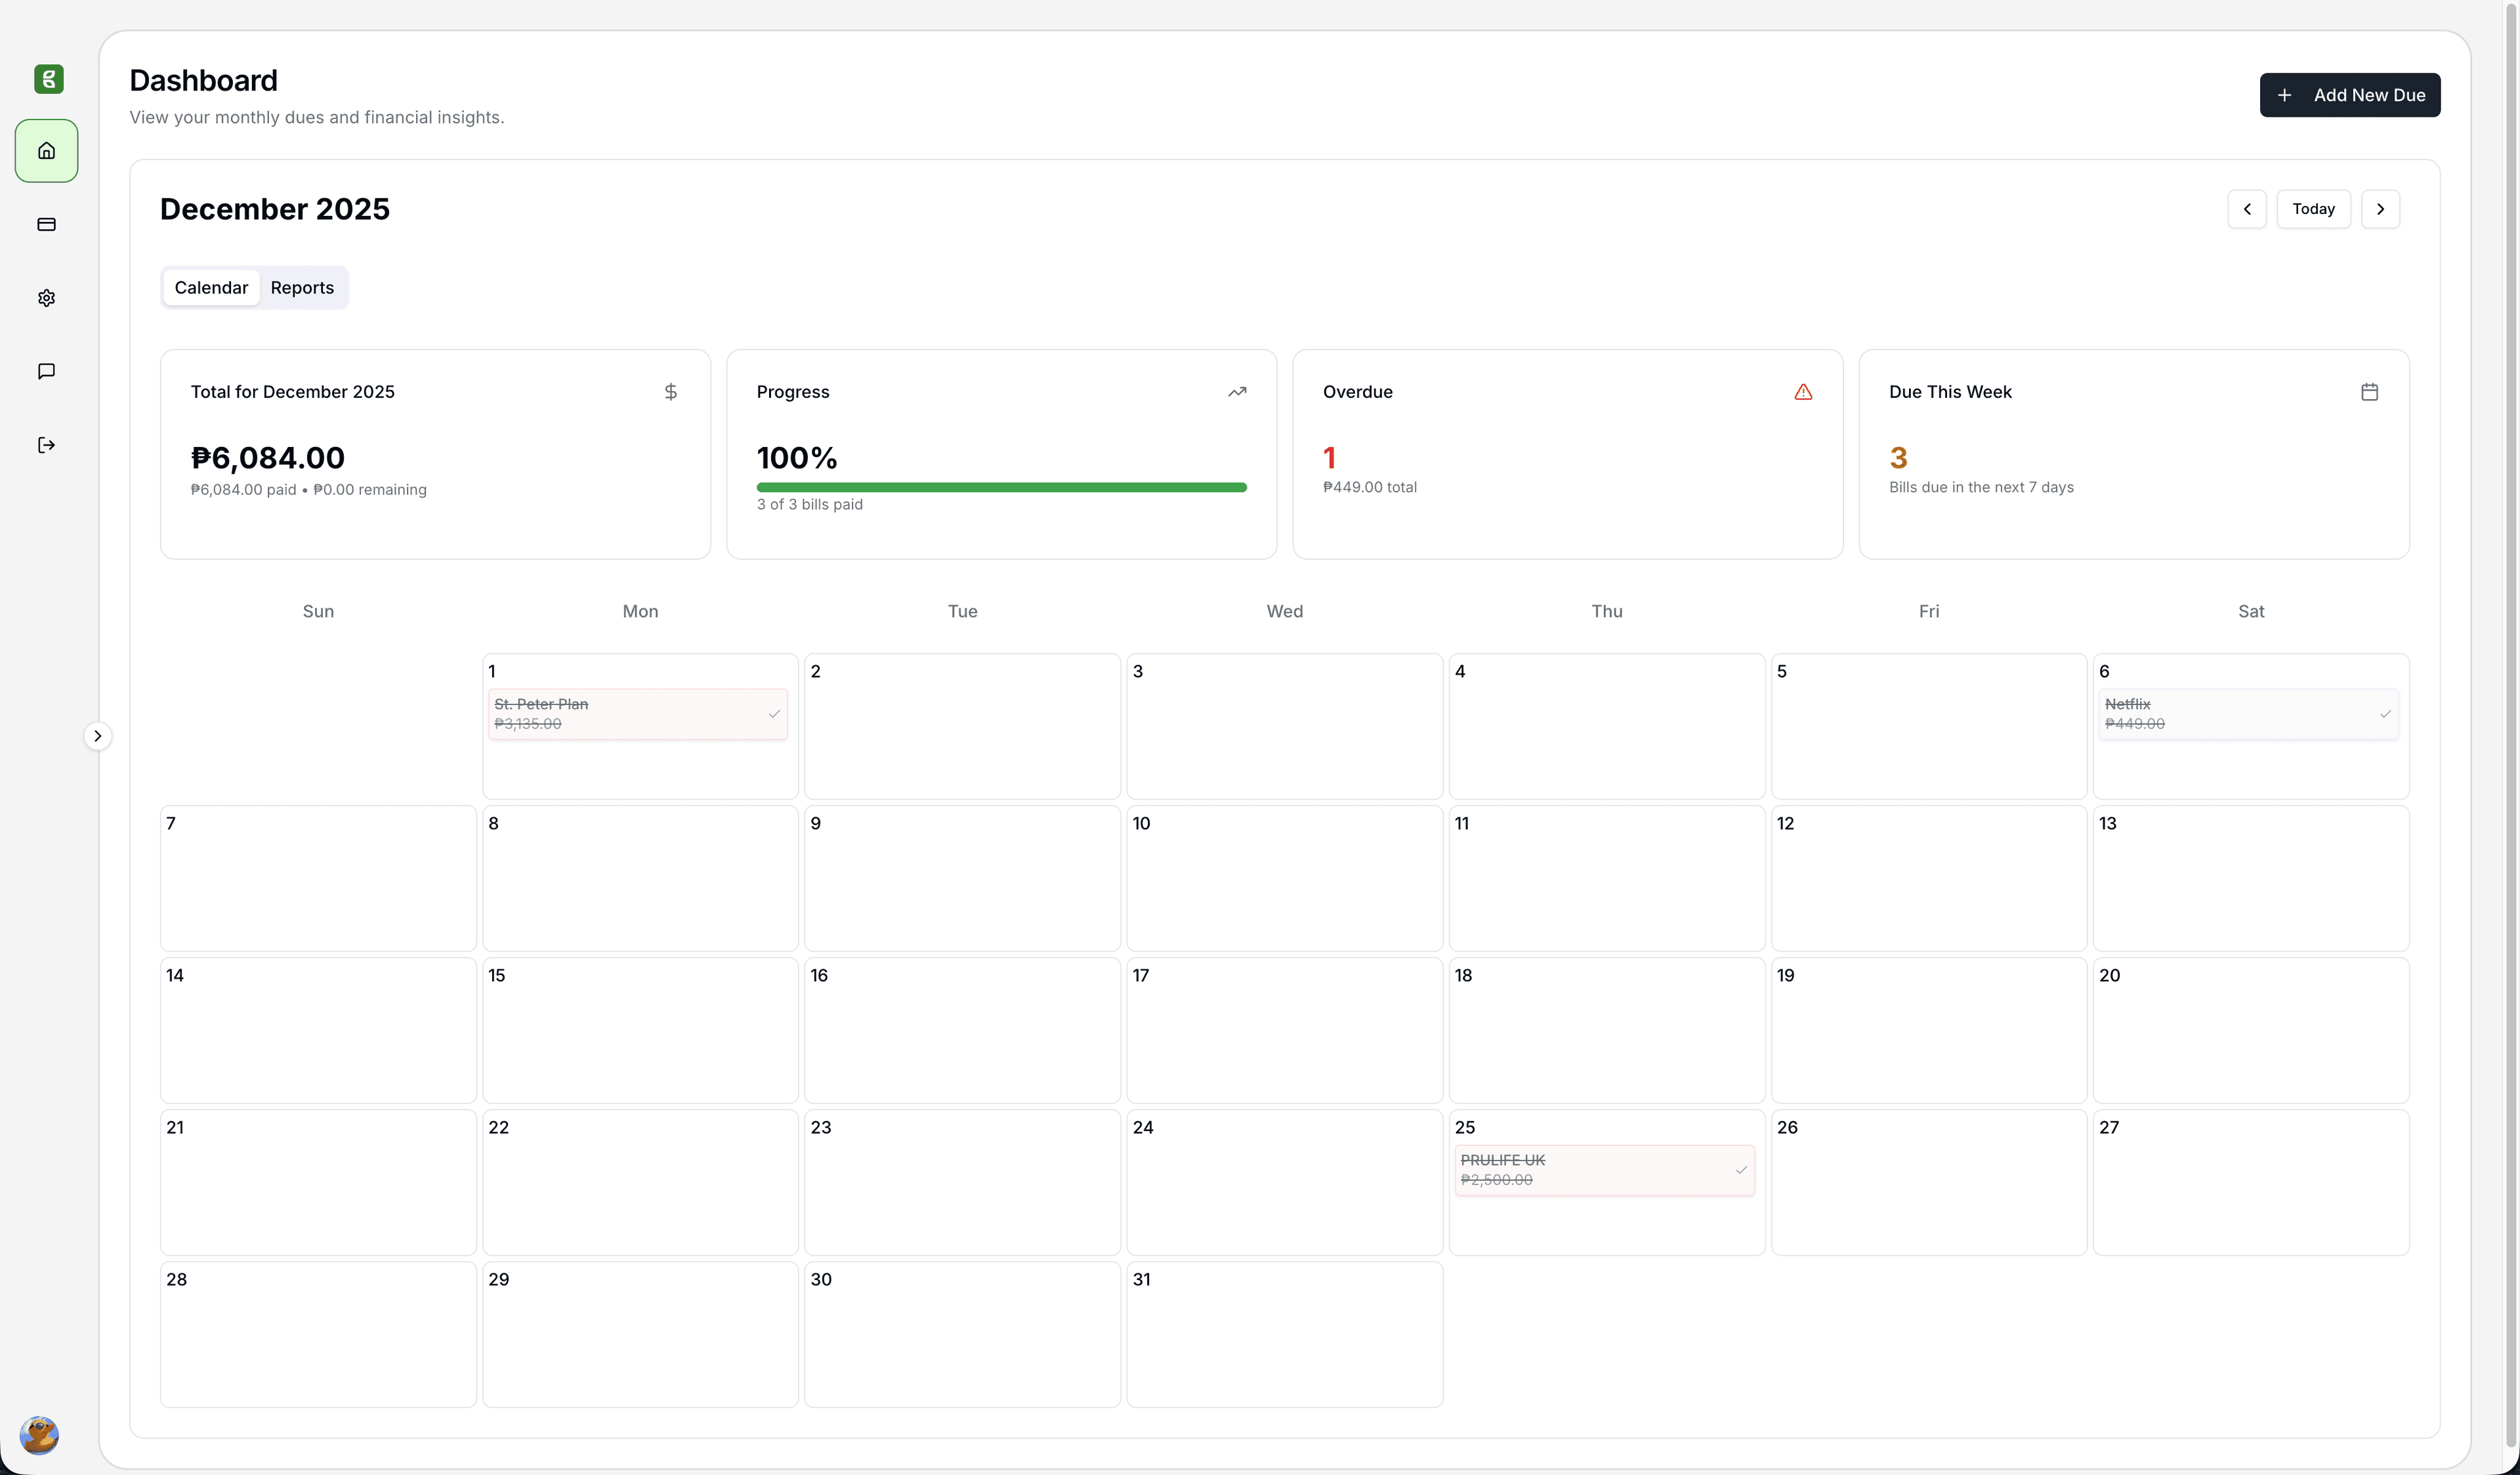Toggle paid checkmark on Netflix bill

[2384, 714]
